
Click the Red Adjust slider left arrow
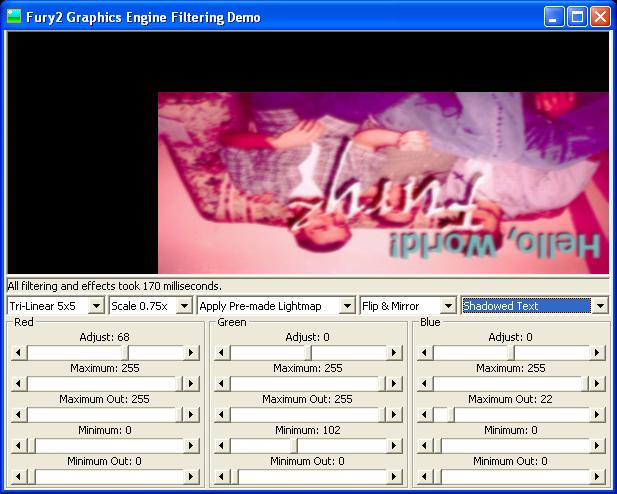coord(17,353)
